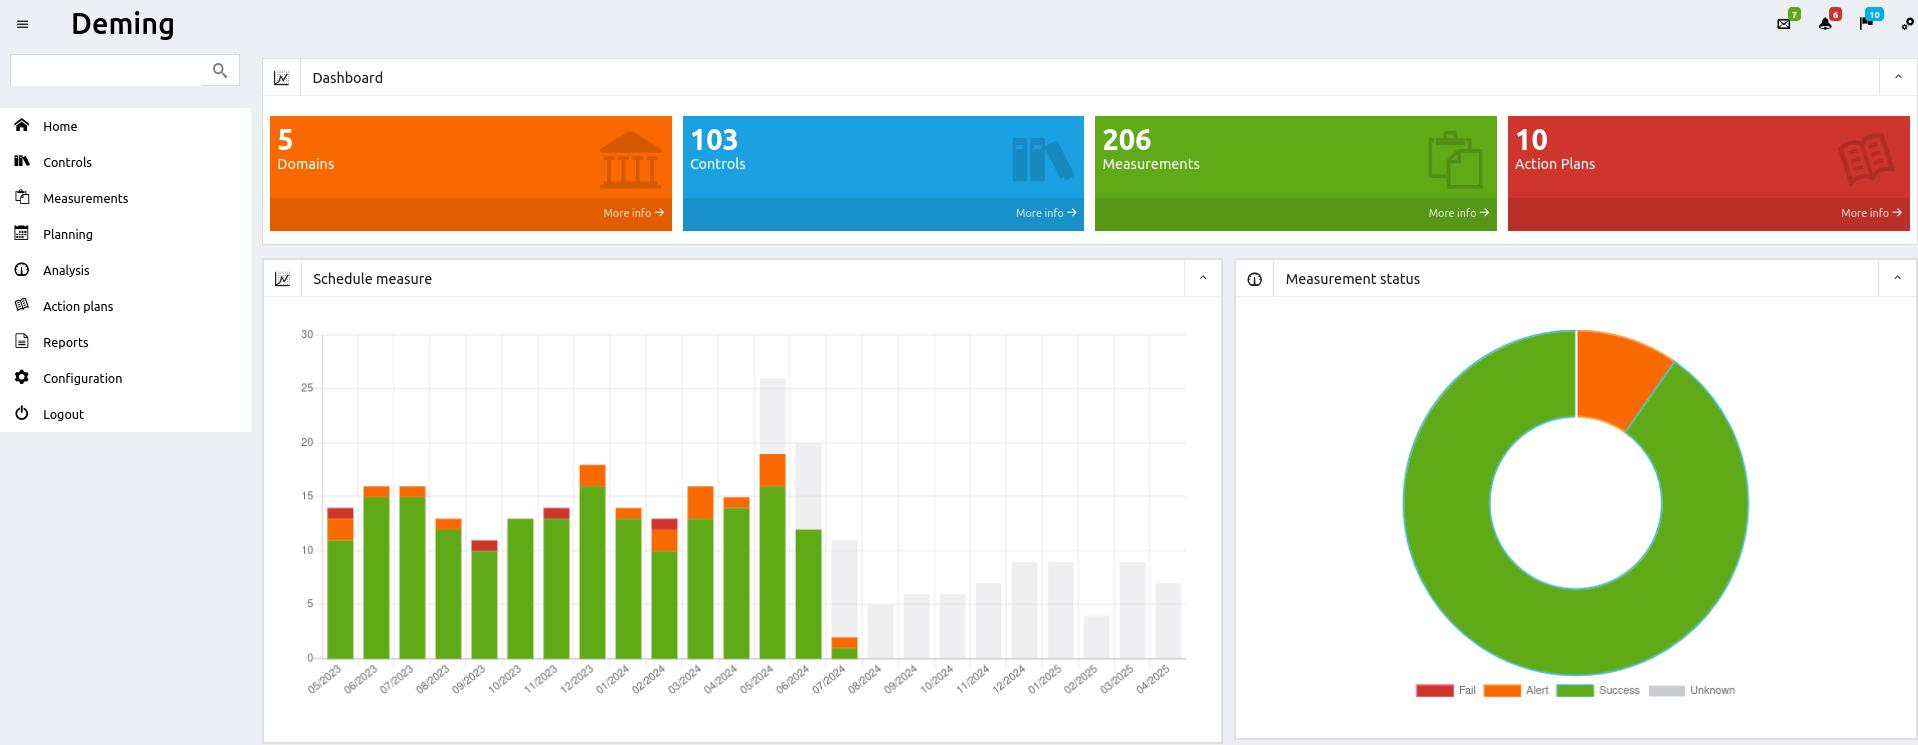Click the building icon on Domains tile

coord(630,160)
